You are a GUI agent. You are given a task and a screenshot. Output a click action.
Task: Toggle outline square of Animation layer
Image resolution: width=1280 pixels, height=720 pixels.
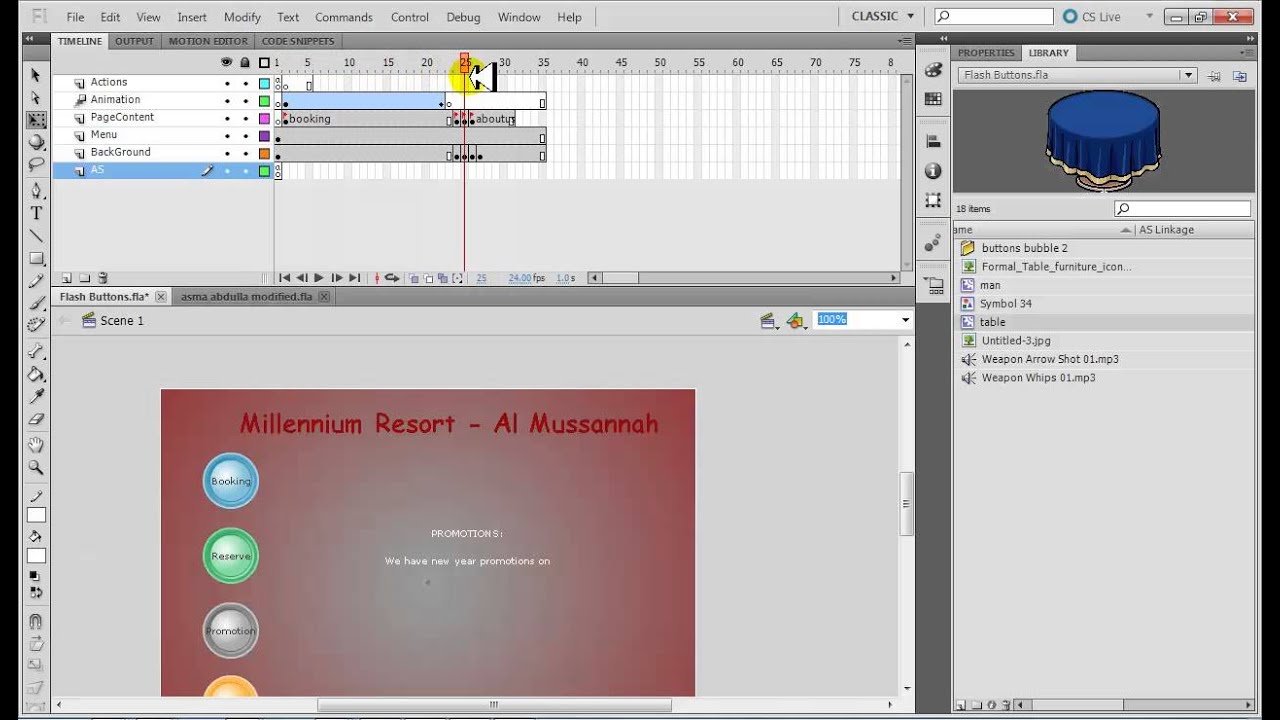pos(265,101)
